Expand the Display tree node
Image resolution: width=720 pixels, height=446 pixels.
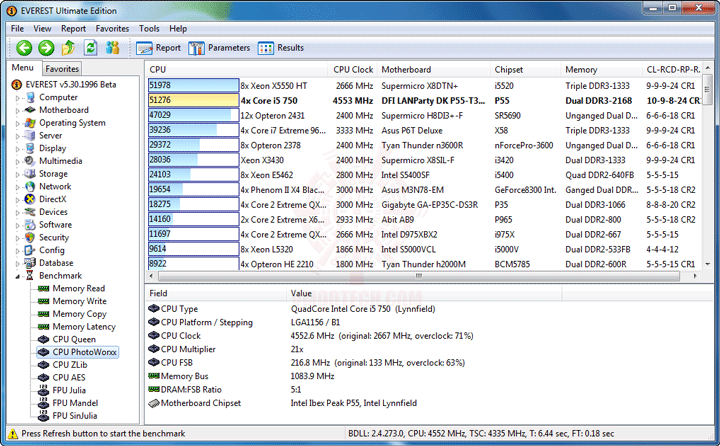coord(18,149)
